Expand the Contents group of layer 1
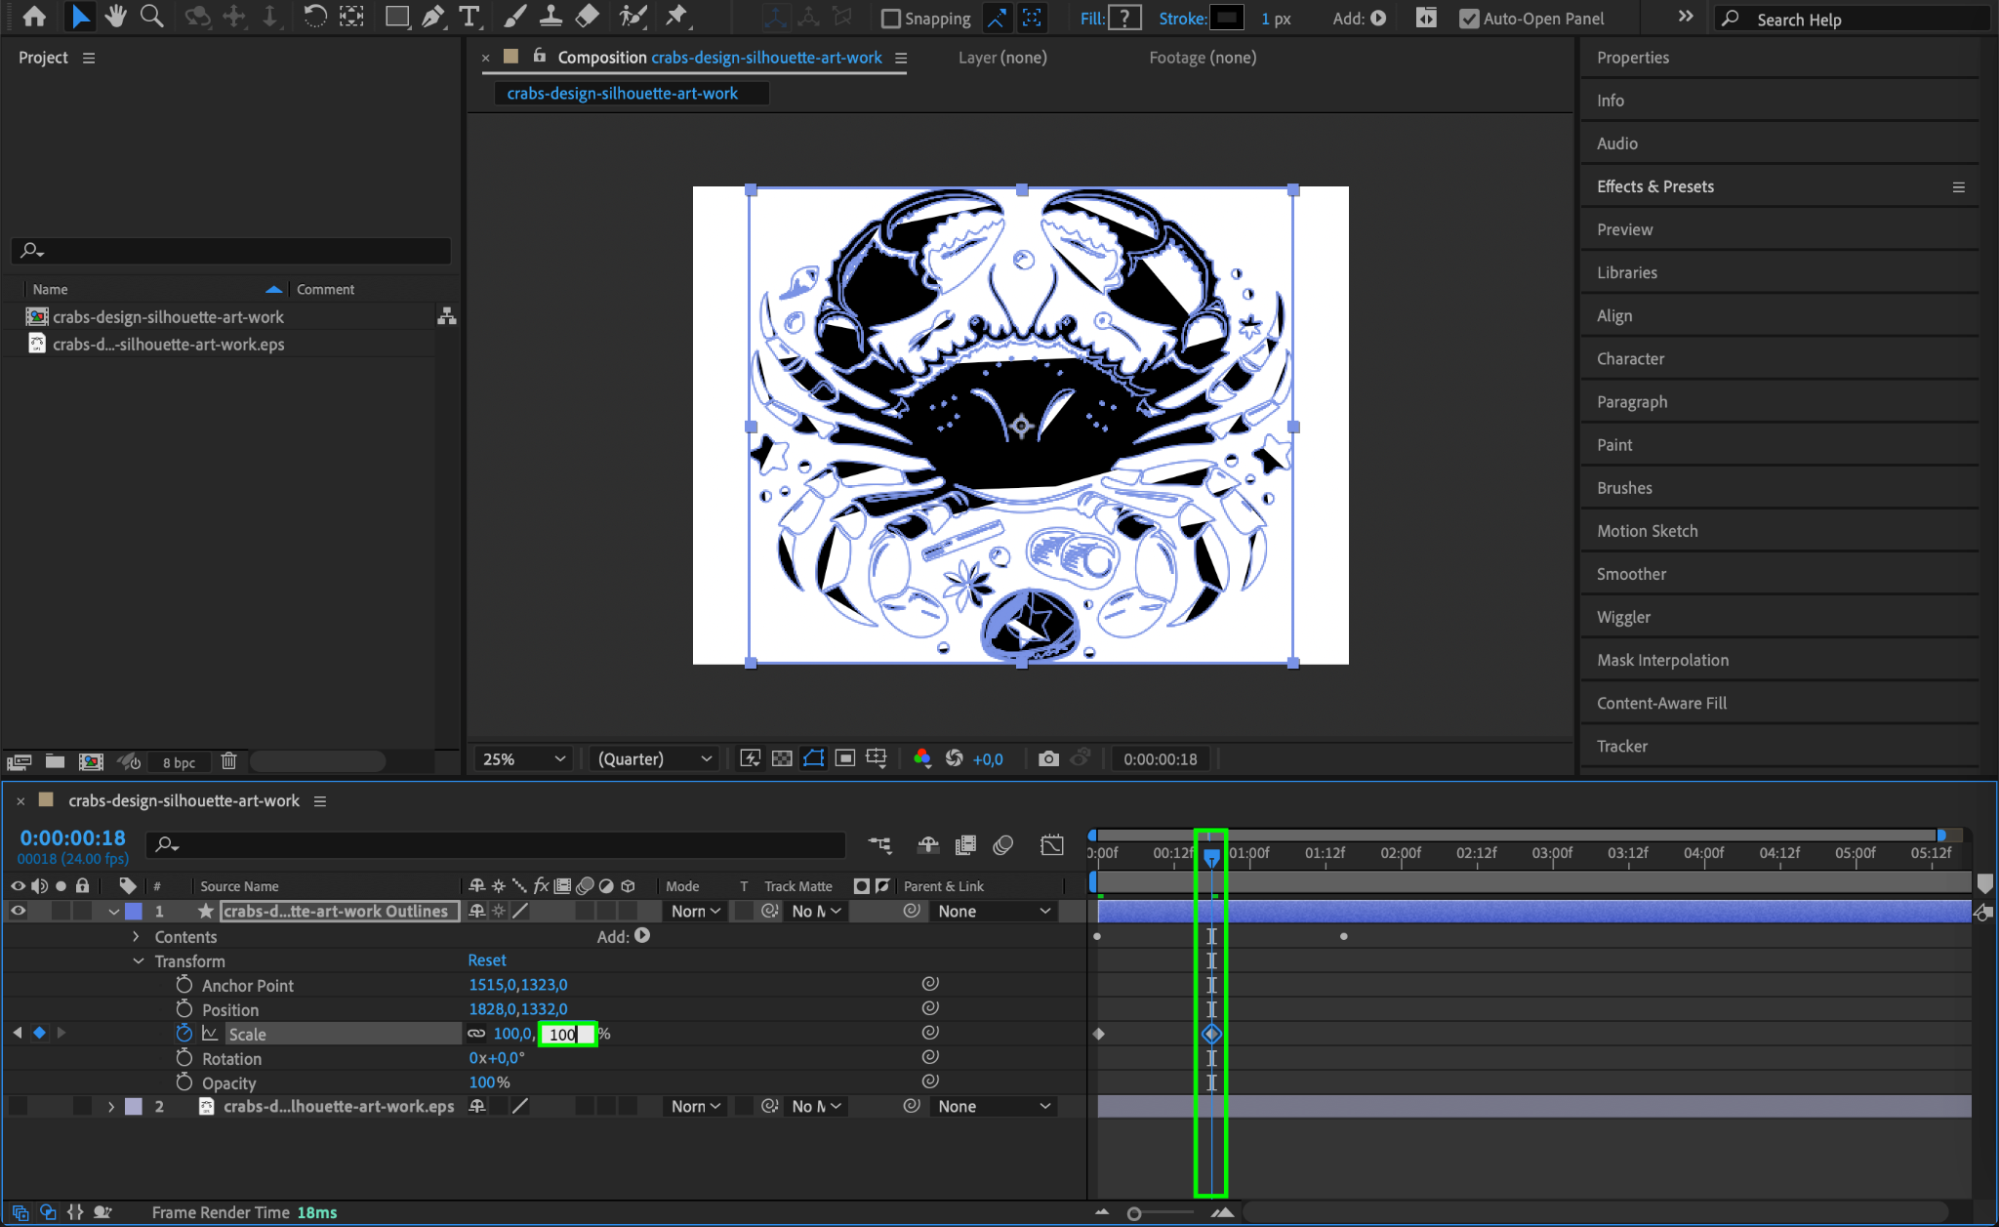Screen dimensions: 1999x1227 pyautogui.click(x=137, y=937)
